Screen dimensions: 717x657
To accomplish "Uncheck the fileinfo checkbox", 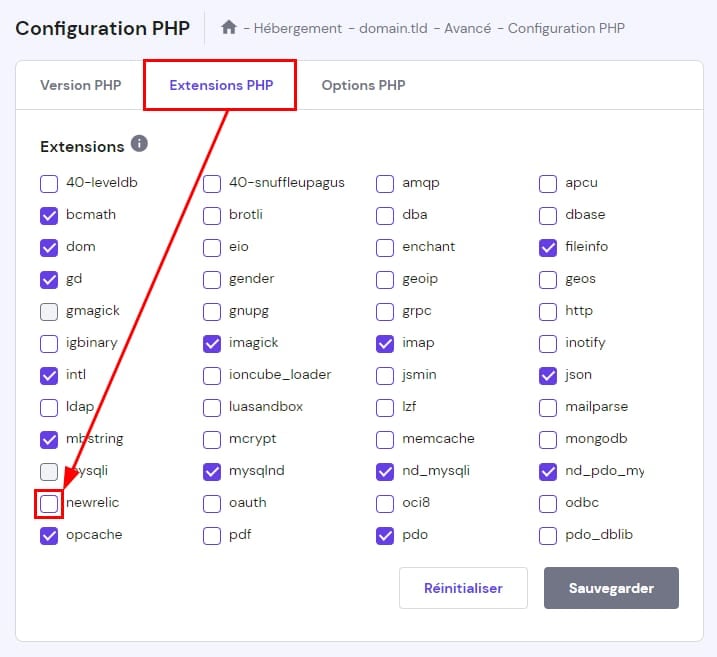I will coord(548,247).
